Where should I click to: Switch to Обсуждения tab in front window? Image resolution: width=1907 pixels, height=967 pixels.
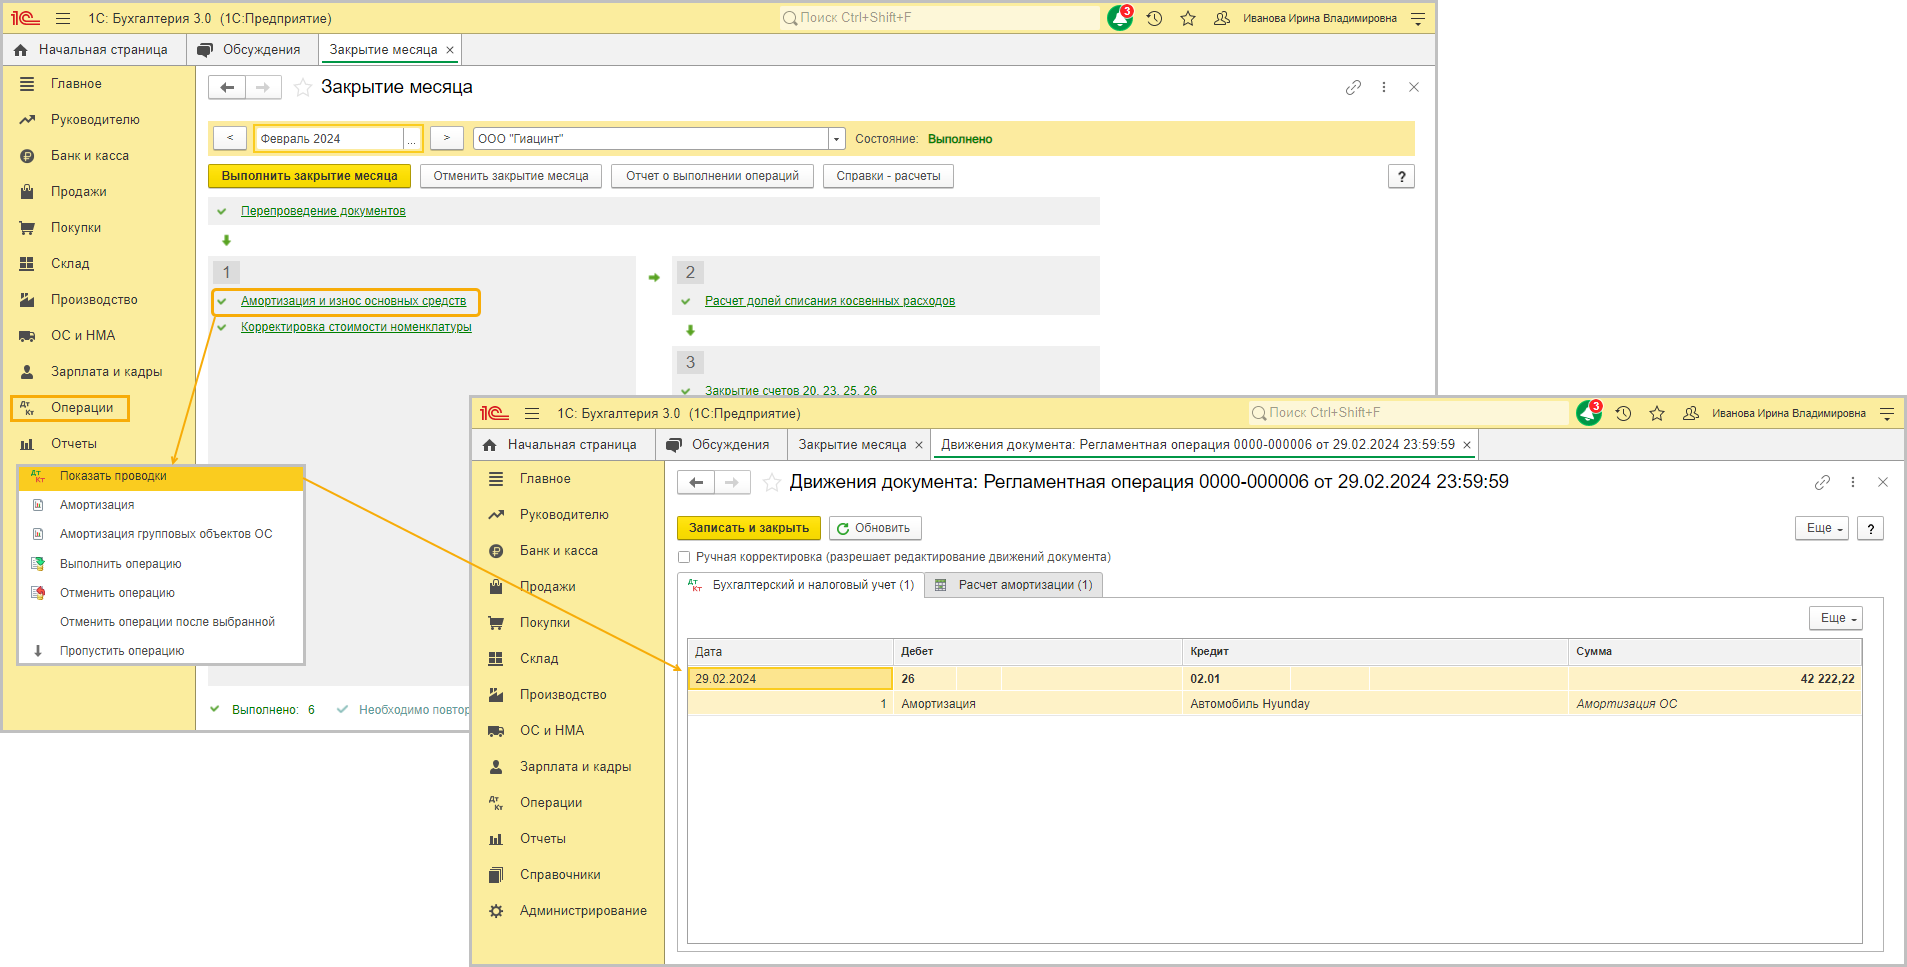coord(720,445)
